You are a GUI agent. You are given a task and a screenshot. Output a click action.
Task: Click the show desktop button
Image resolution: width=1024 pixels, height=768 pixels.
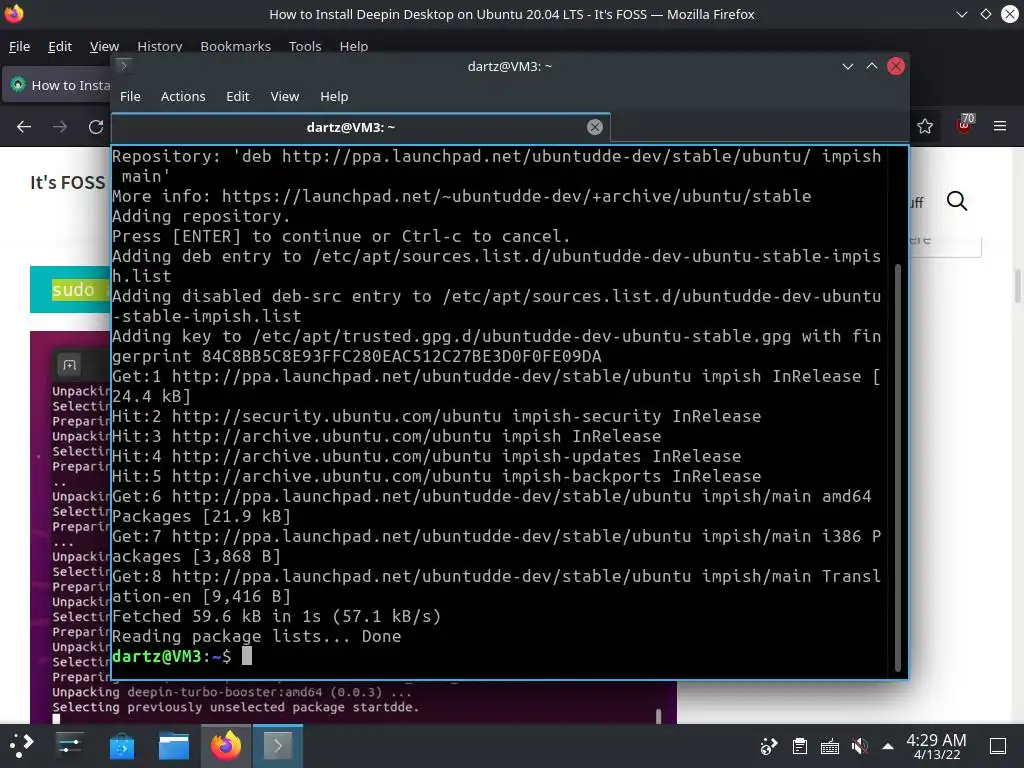pyautogui.click(x=998, y=746)
